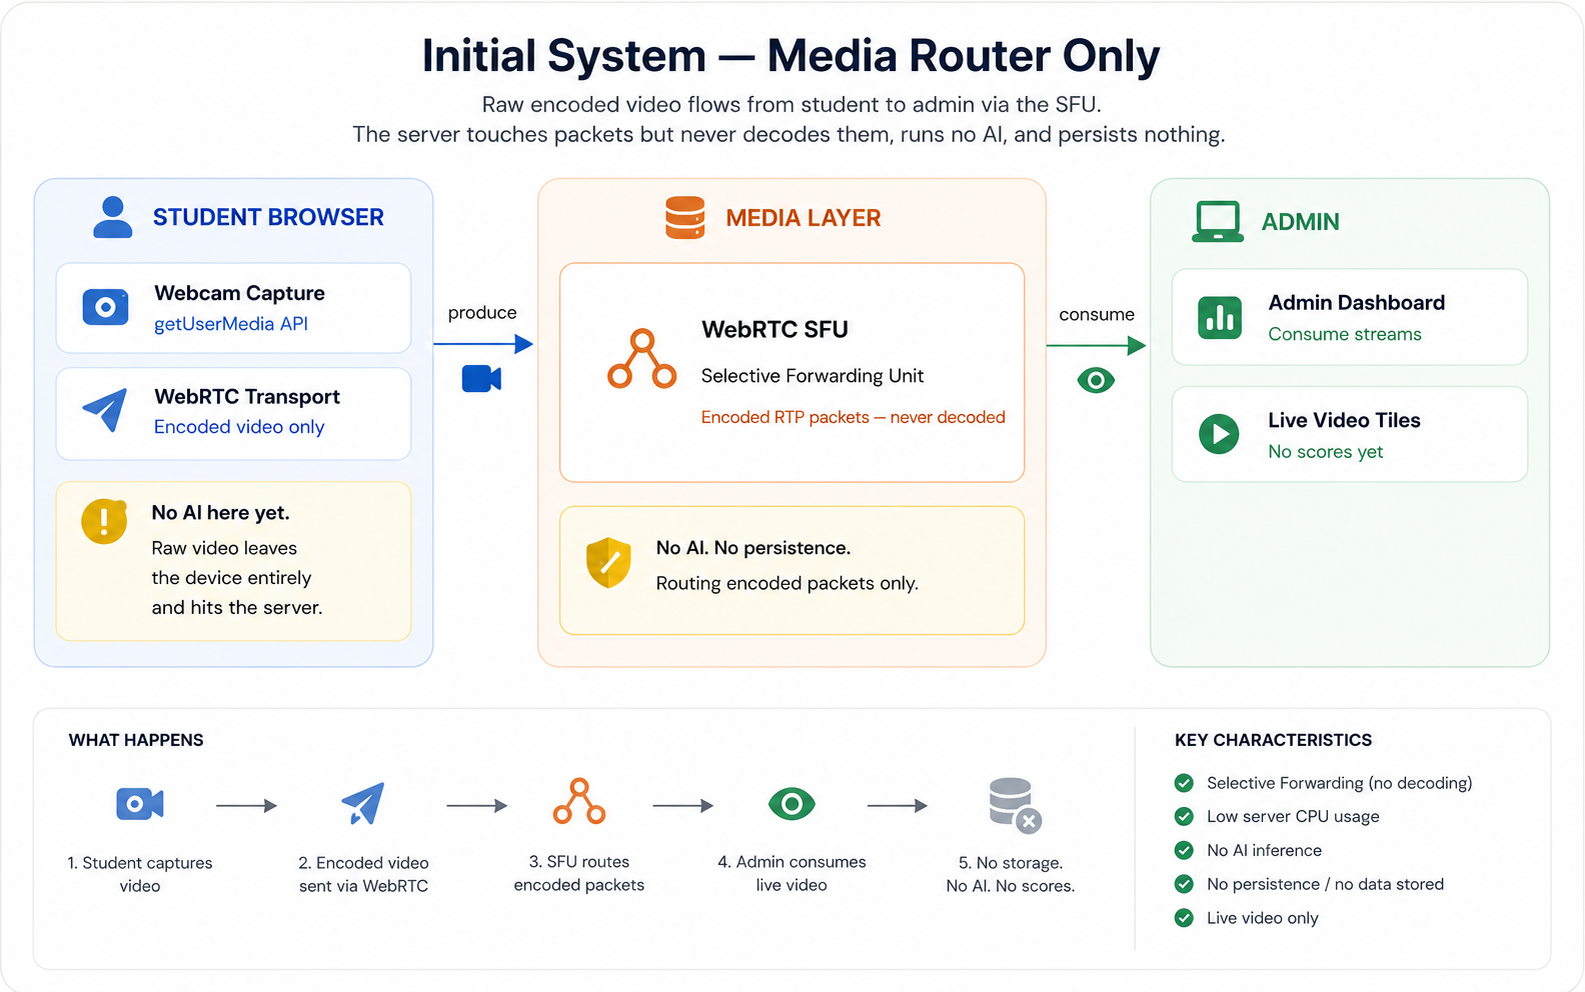Click the ADMIN heading
Screen dimensions: 1585x992
(1300, 222)
